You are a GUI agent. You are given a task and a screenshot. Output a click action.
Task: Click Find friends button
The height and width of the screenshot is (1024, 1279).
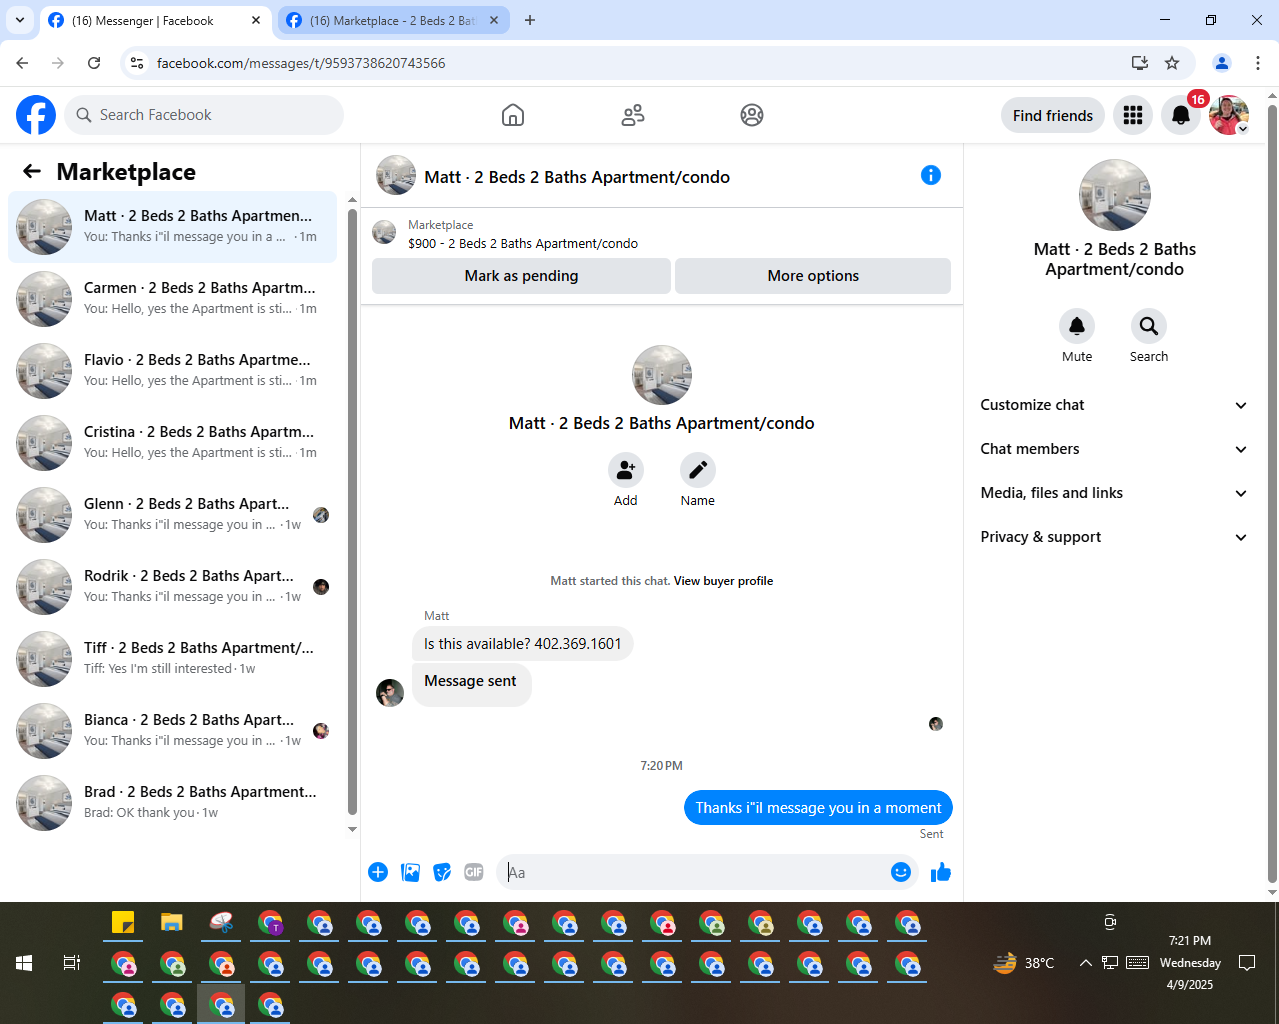point(1053,115)
